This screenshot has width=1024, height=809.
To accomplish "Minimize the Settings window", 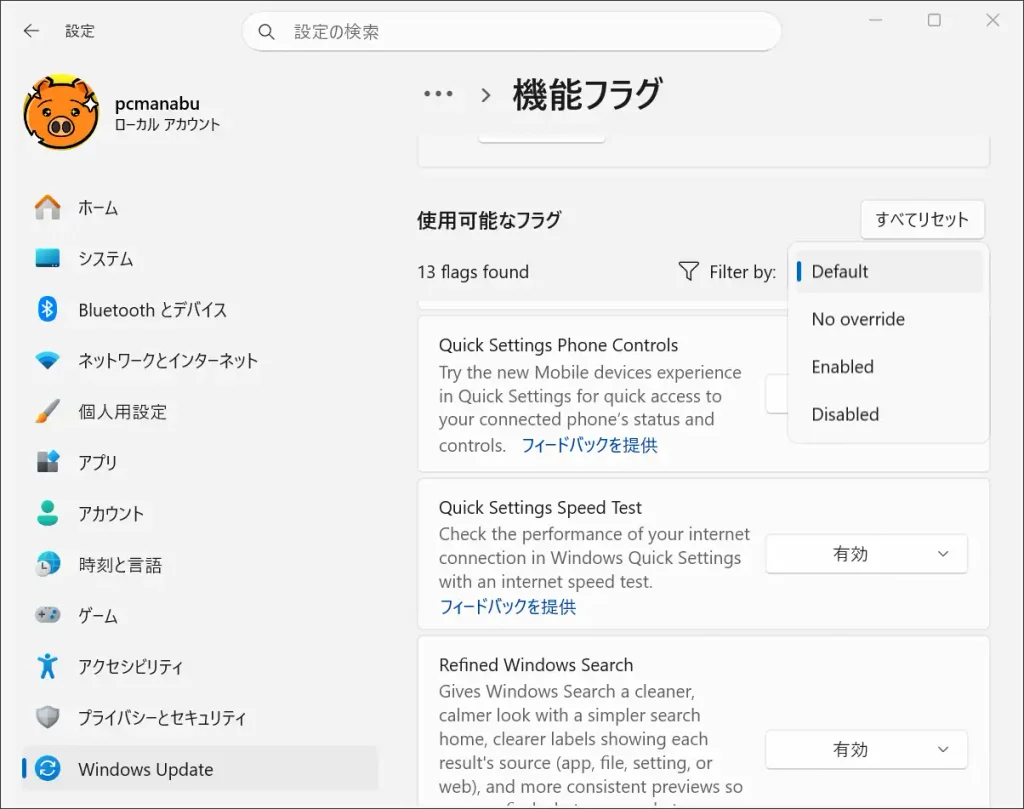I will (875, 20).
